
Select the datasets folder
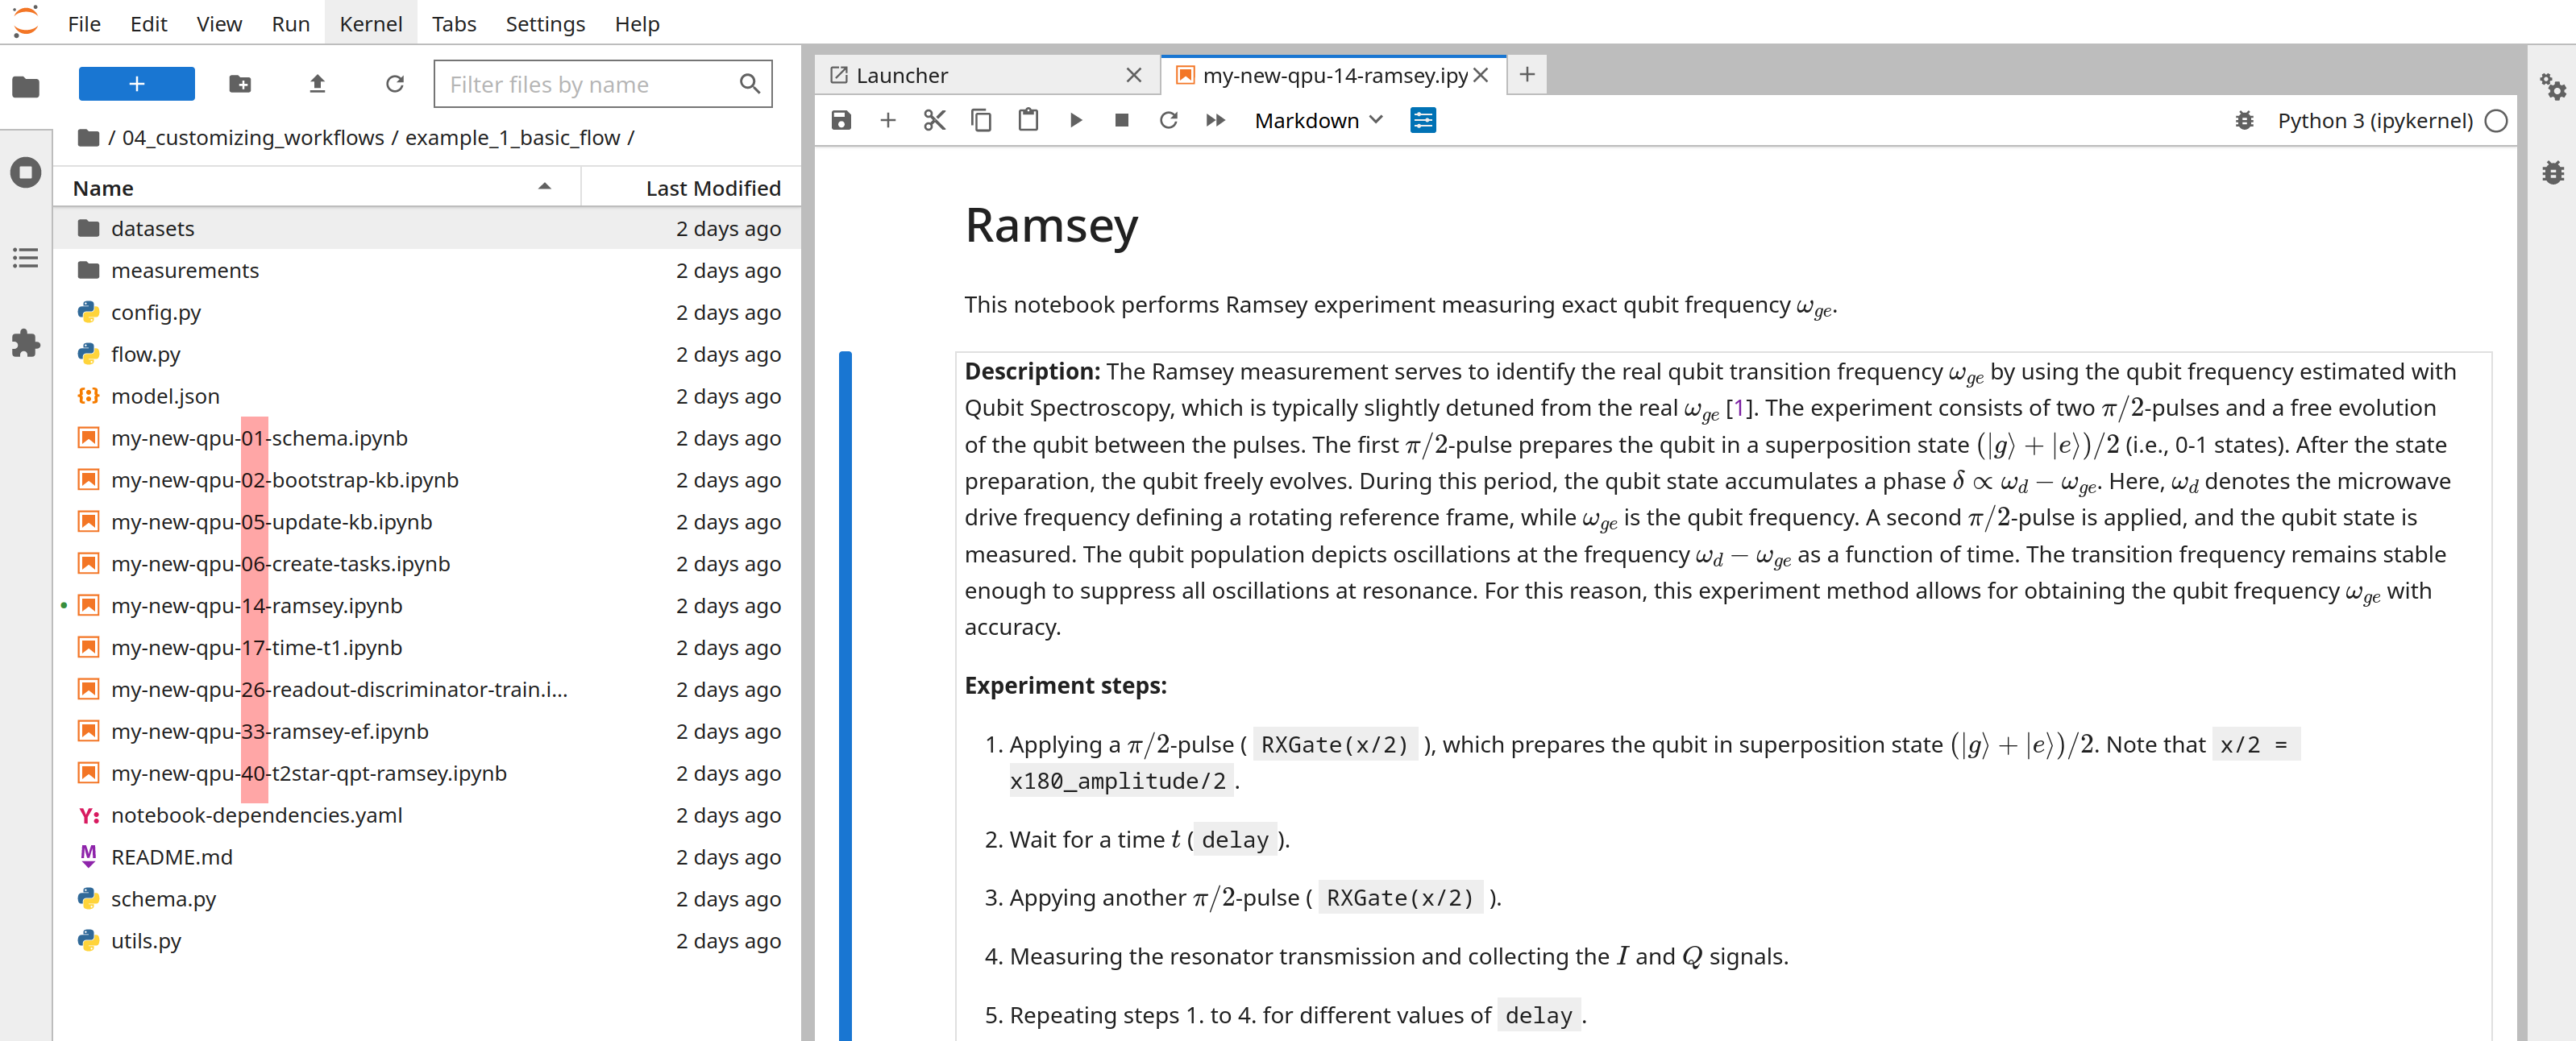coord(427,228)
